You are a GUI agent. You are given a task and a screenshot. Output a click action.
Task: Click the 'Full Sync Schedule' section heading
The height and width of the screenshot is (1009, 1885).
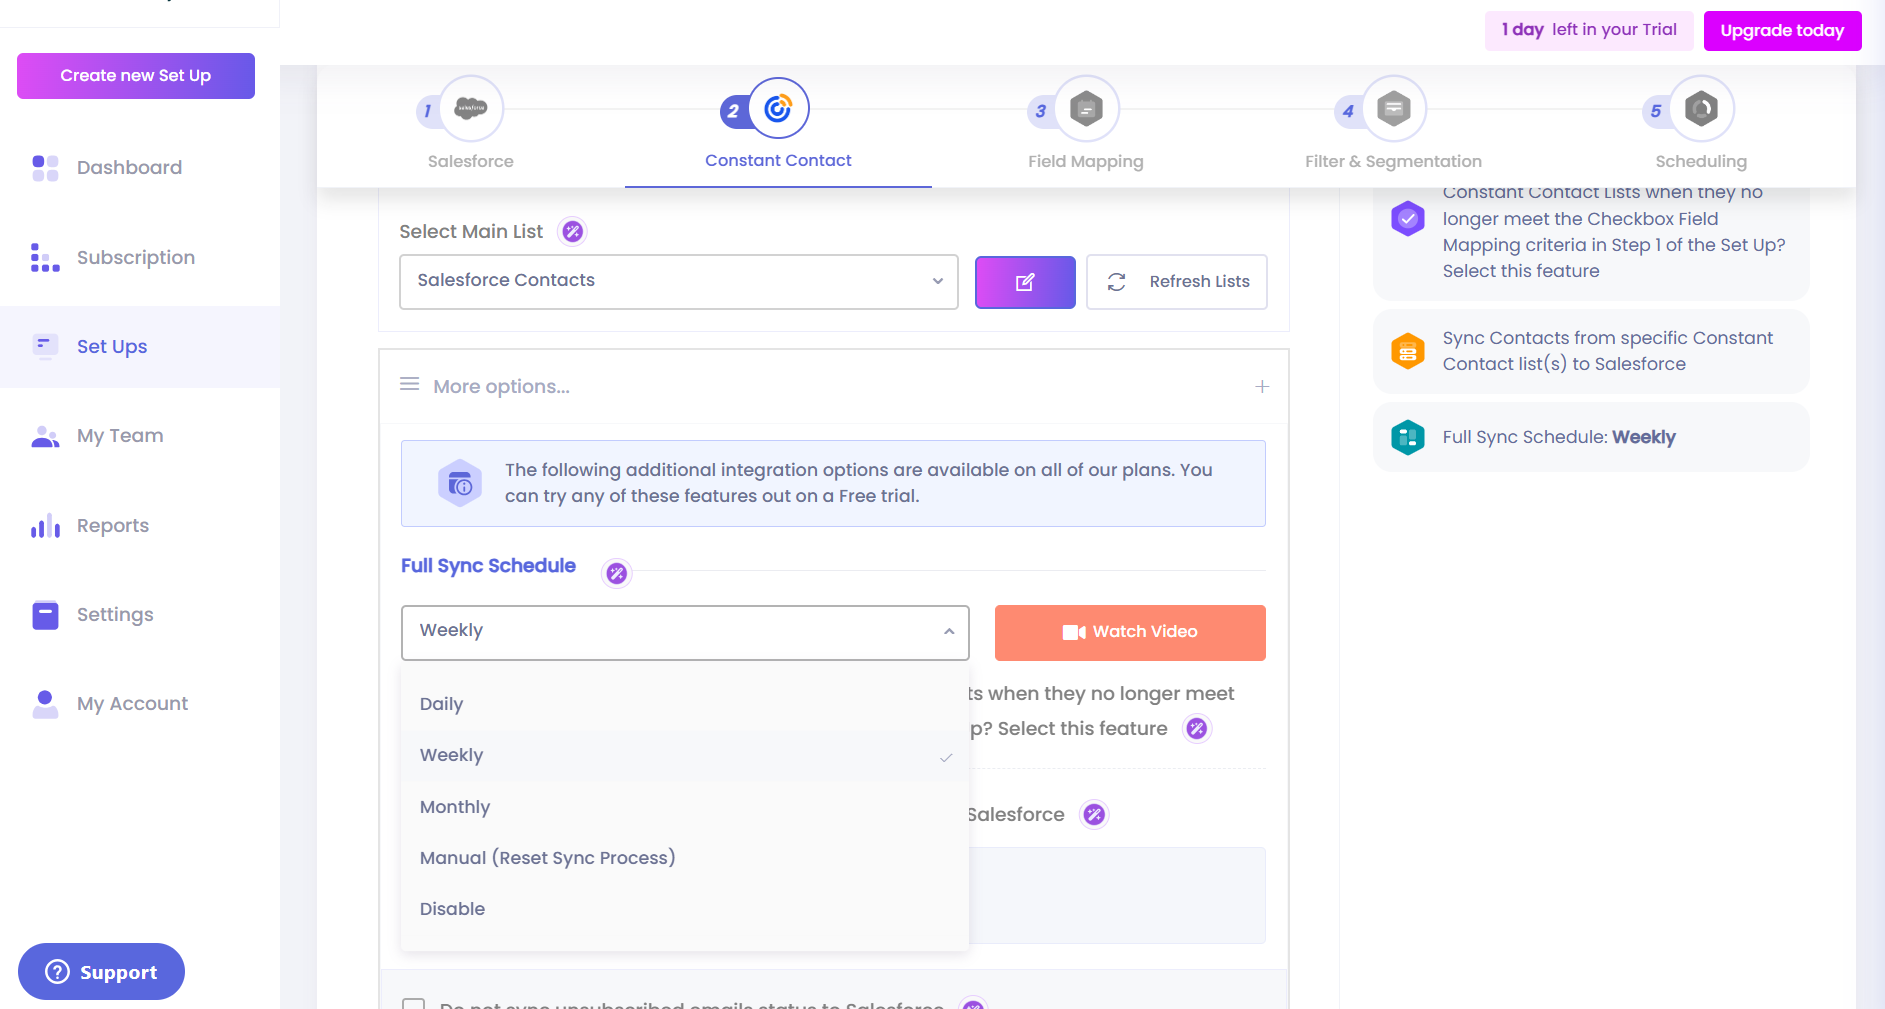[x=488, y=566]
